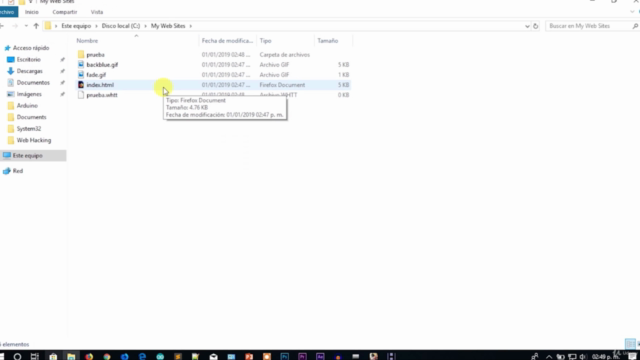
Task: Open Documentos in the sidebar
Action: [x=33, y=82]
